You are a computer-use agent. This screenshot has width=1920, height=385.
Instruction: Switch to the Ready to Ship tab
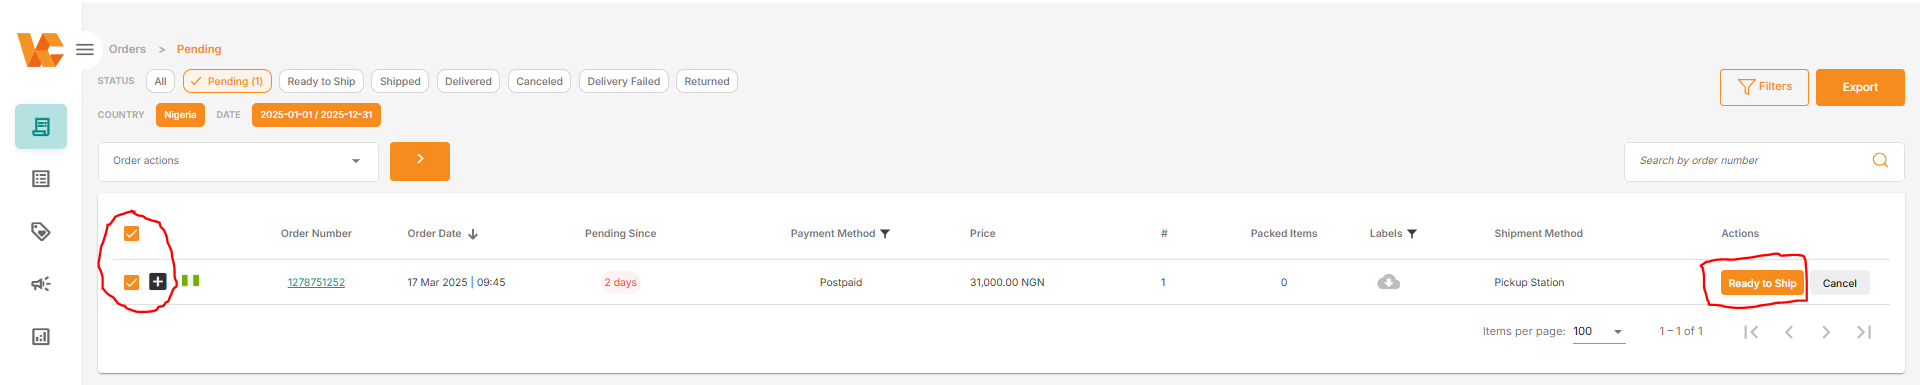tap(321, 81)
